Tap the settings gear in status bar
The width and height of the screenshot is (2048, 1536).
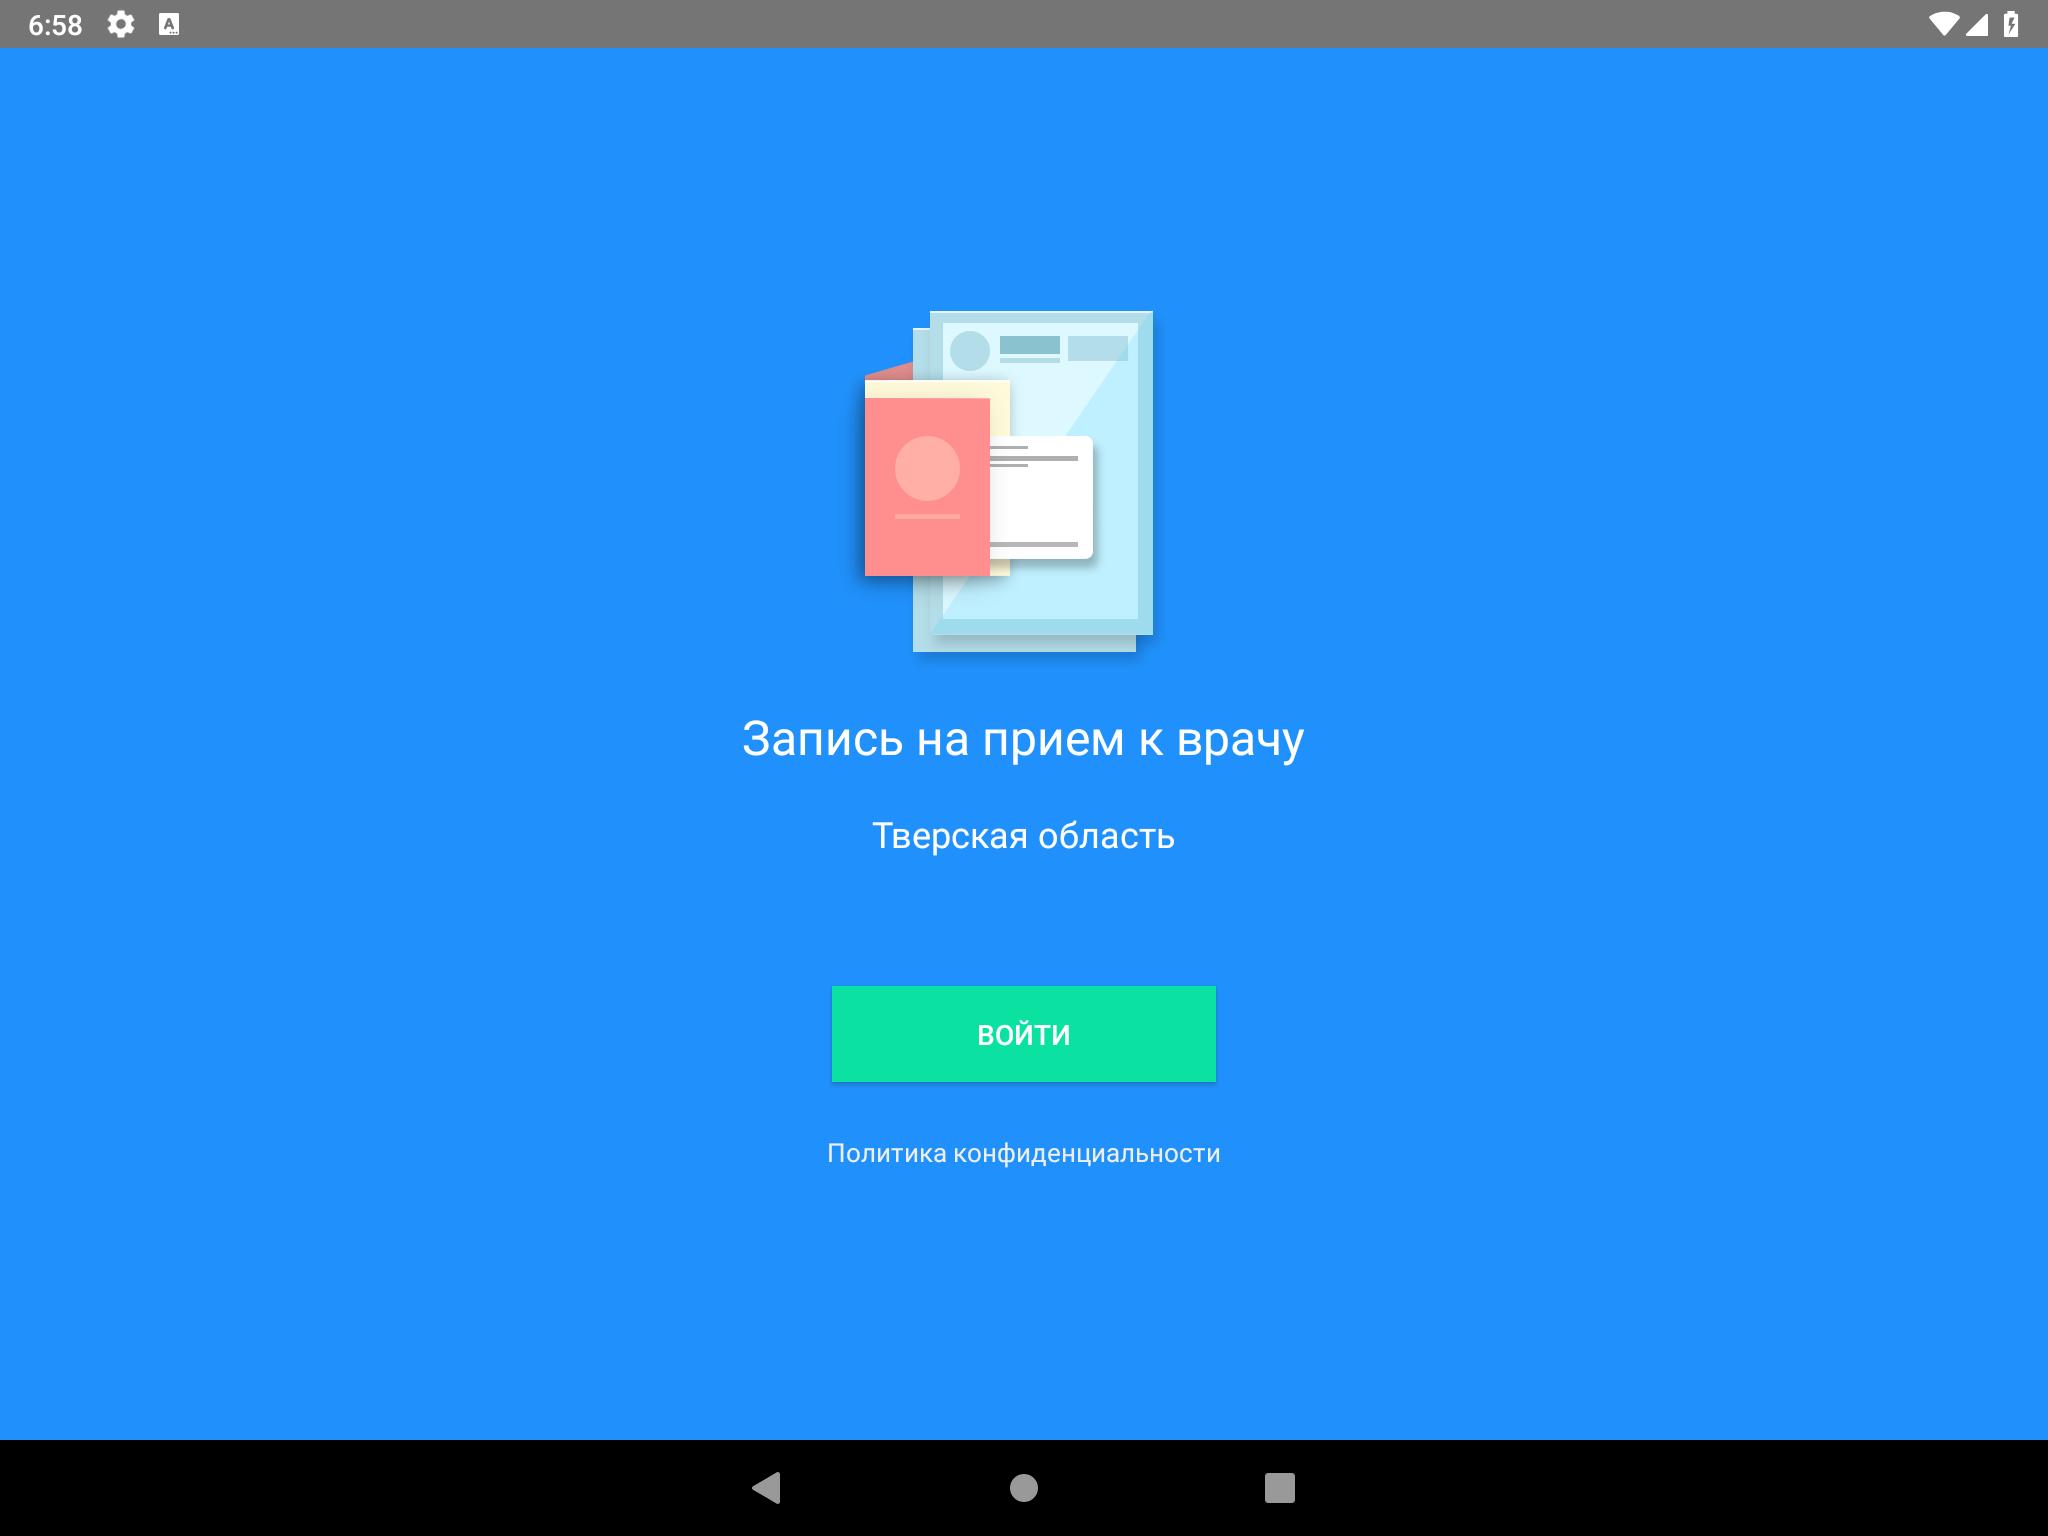pyautogui.click(x=121, y=24)
